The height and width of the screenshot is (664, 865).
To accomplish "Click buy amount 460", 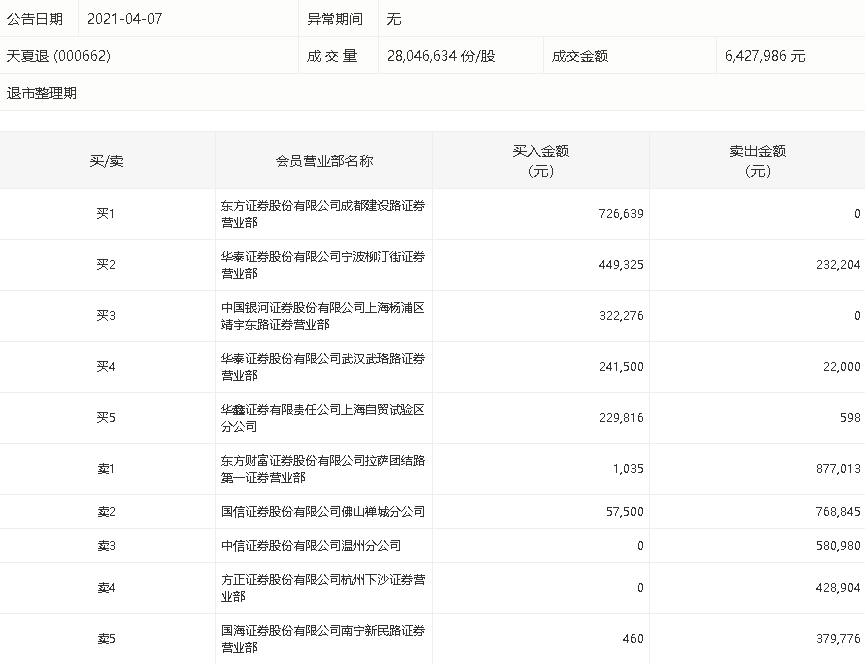I will [x=633, y=639].
